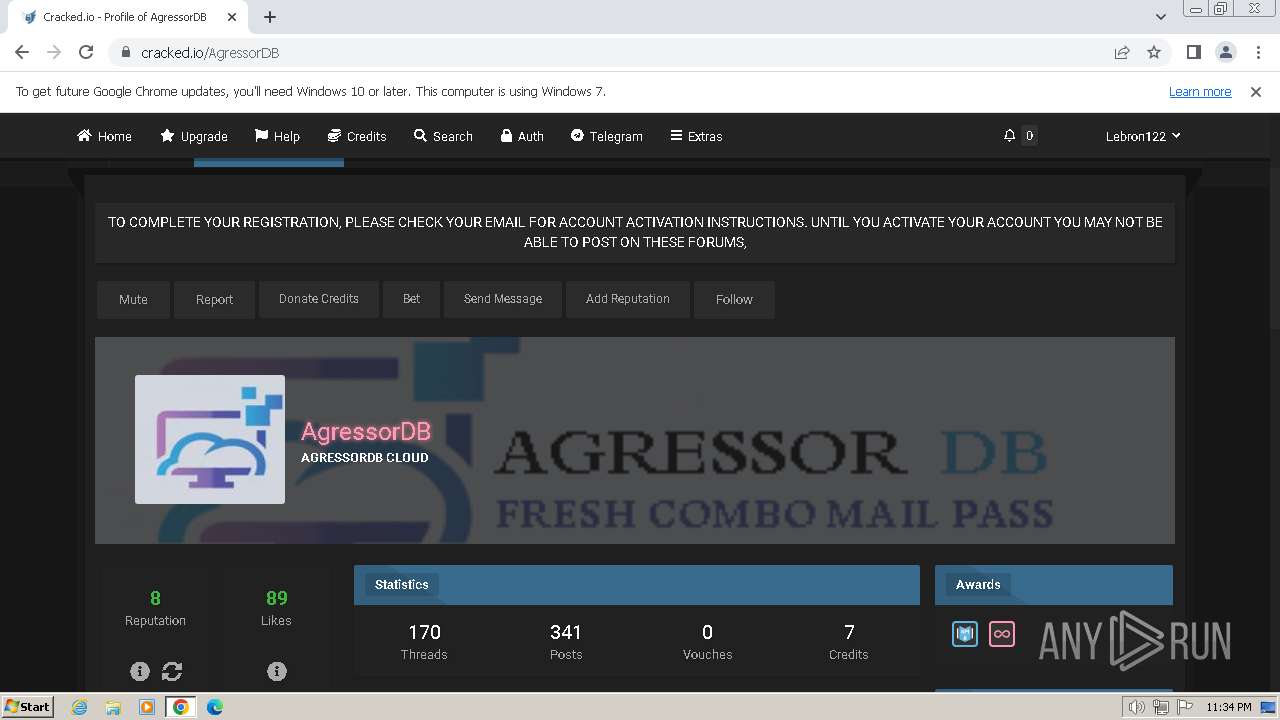Open the Auth menu item
1280x720 pixels.
pos(522,136)
